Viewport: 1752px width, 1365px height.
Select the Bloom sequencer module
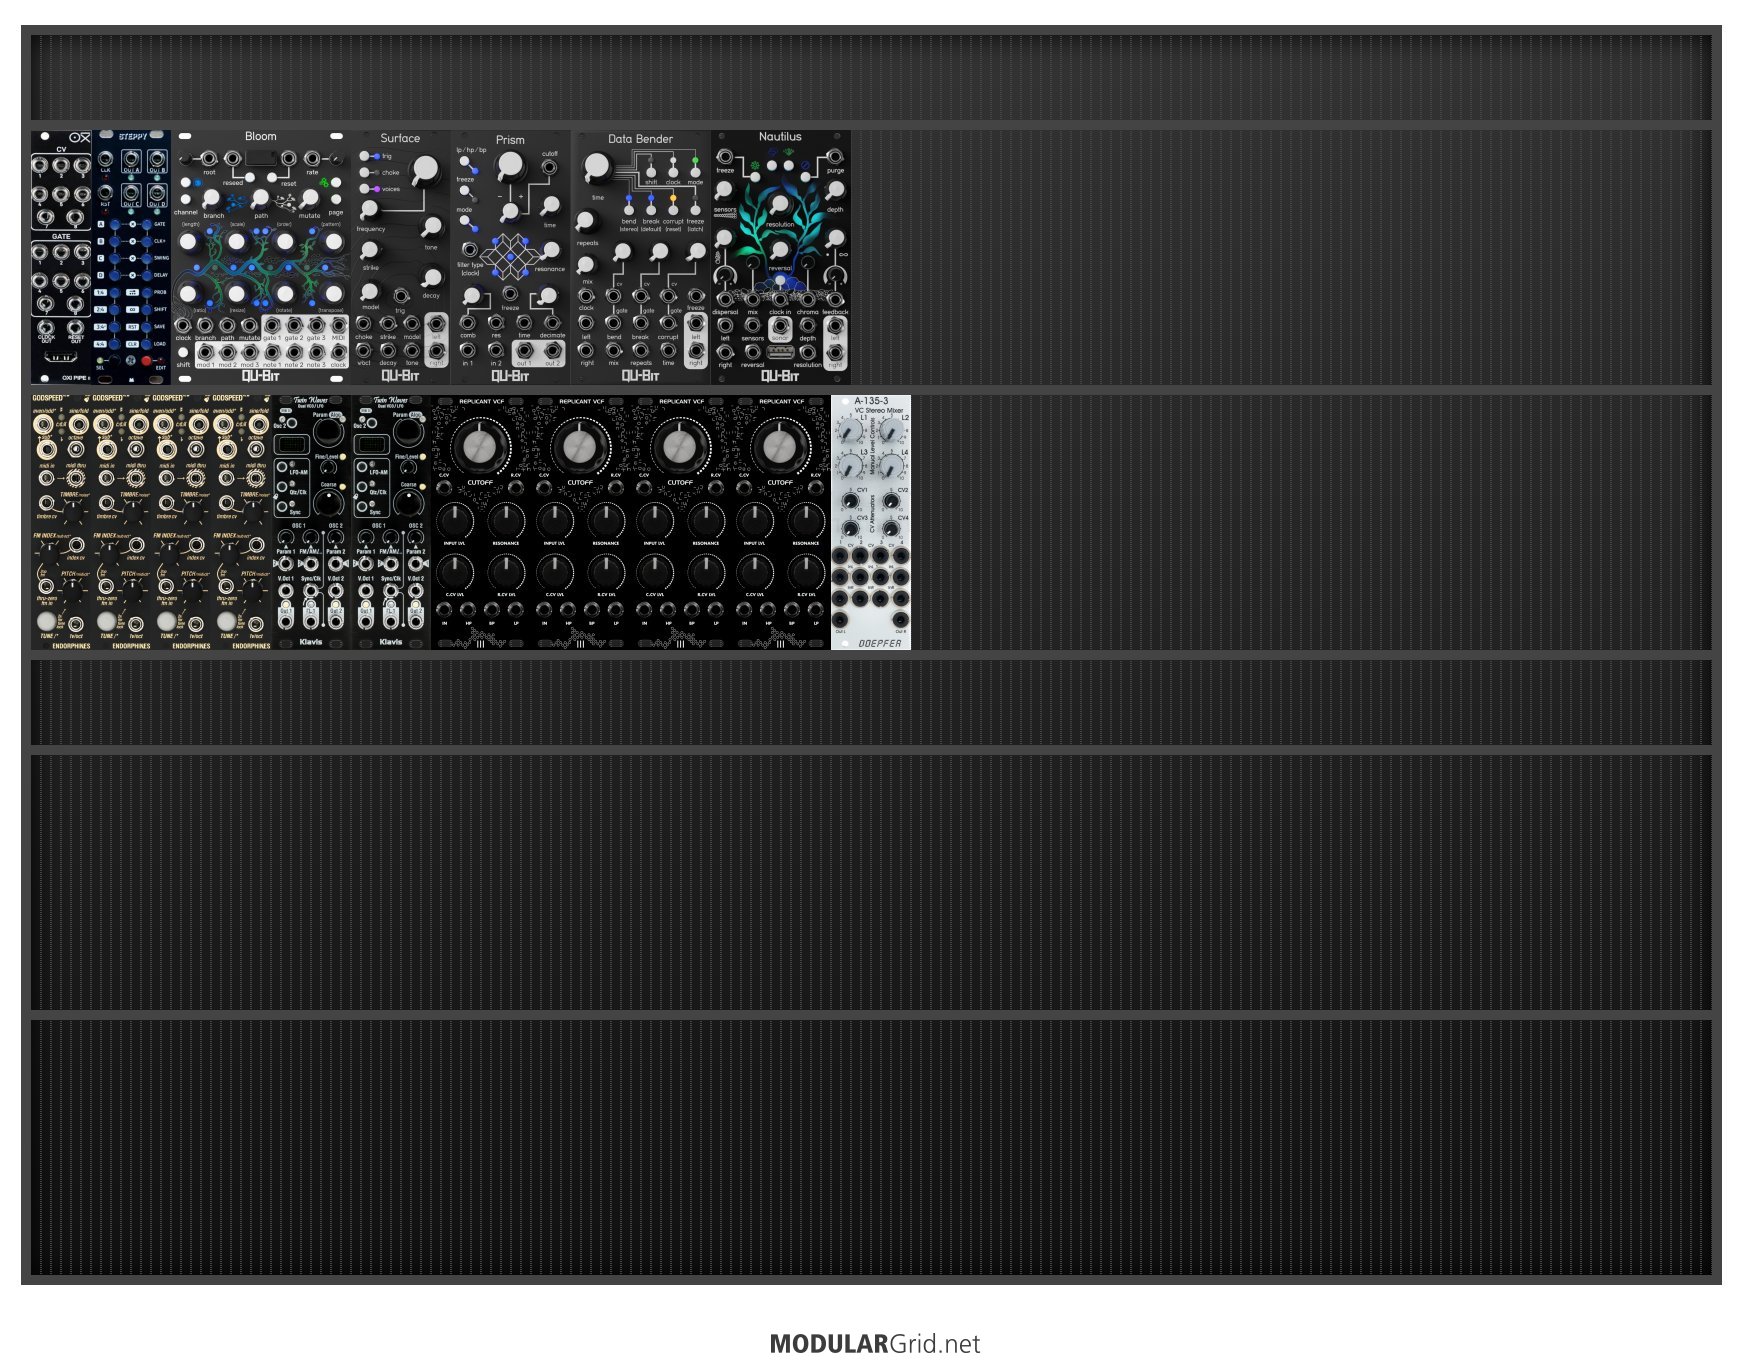tap(261, 257)
